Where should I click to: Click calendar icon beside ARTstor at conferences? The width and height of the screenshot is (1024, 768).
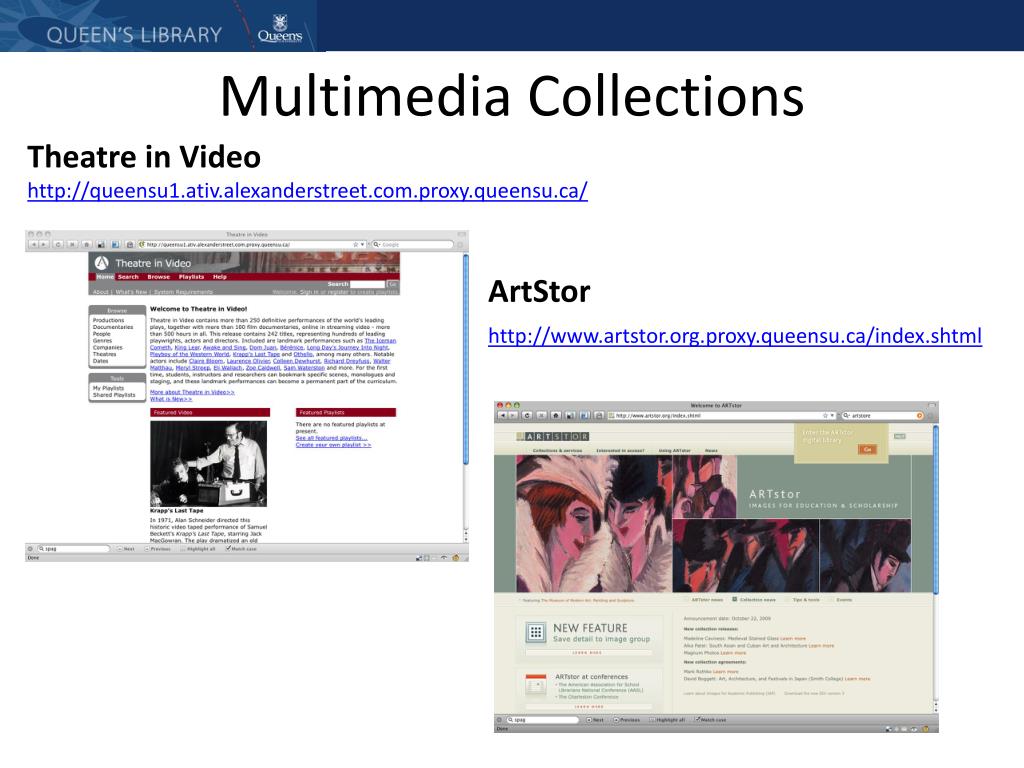point(536,685)
